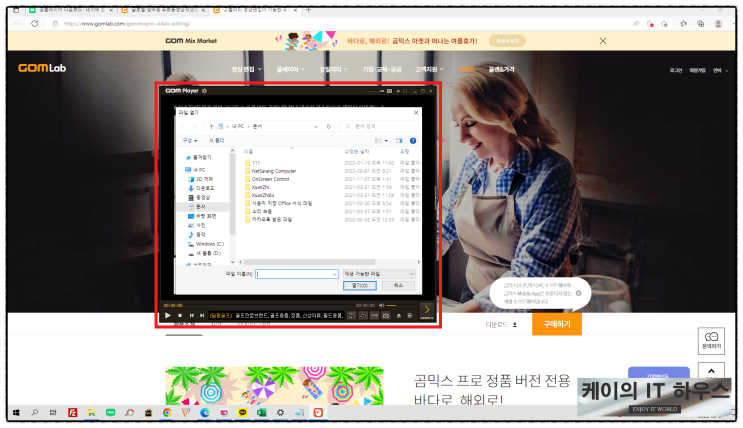Open the 영상 편집 menu on GOMLab site
743x428 pixels.
pyautogui.click(x=246, y=70)
